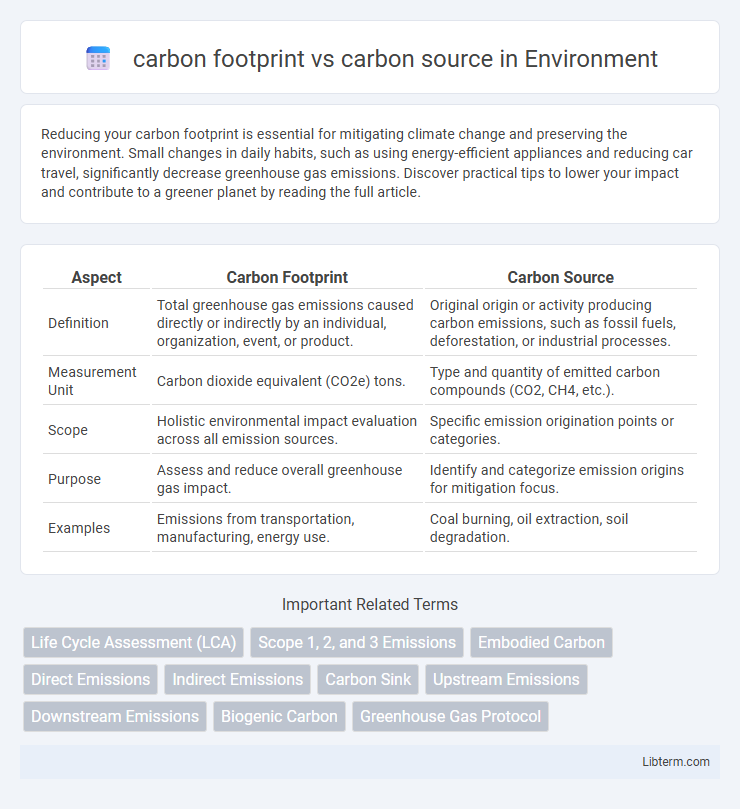Screen dimensions: 740x809
Task: Select the 'Purpose' row label
Action: pos(74,479)
